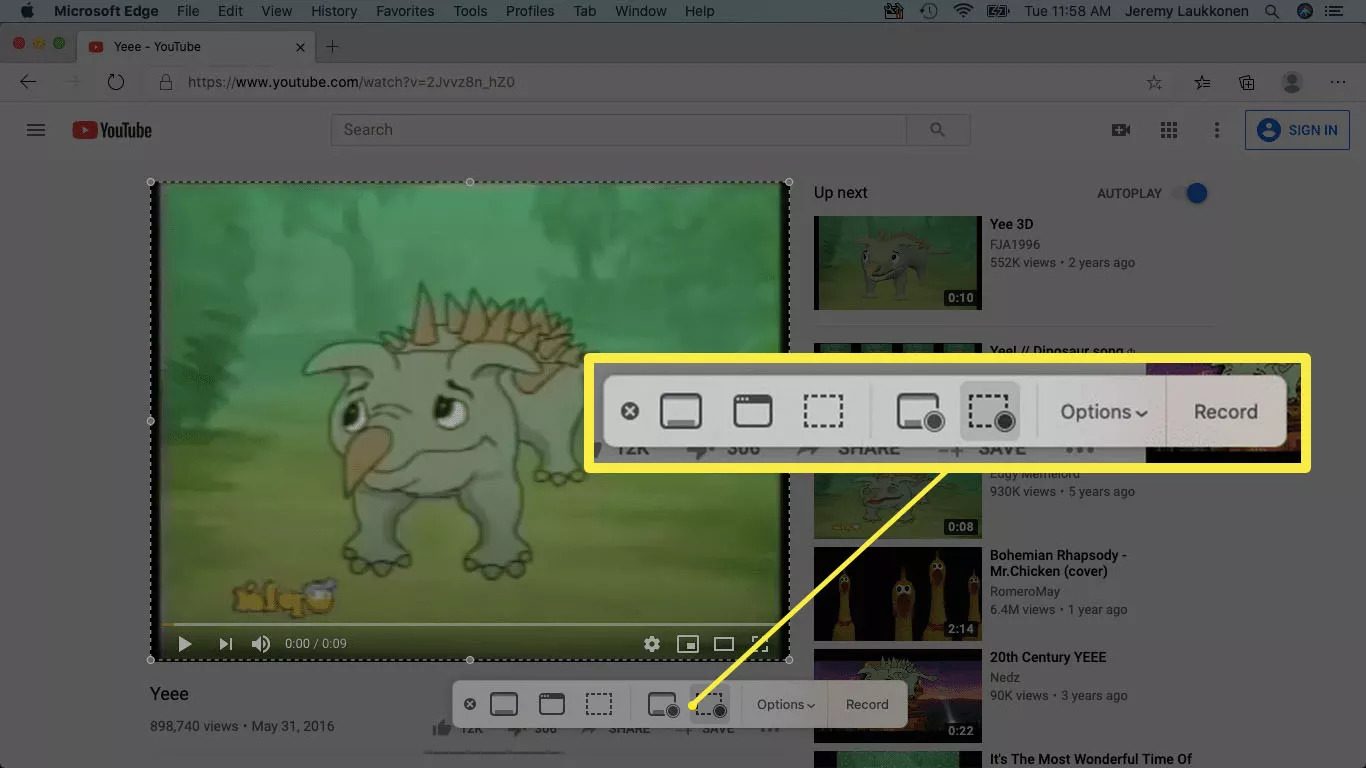The width and height of the screenshot is (1366, 768).
Task: Mute the video with the speaker icon
Action: pyautogui.click(x=261, y=644)
